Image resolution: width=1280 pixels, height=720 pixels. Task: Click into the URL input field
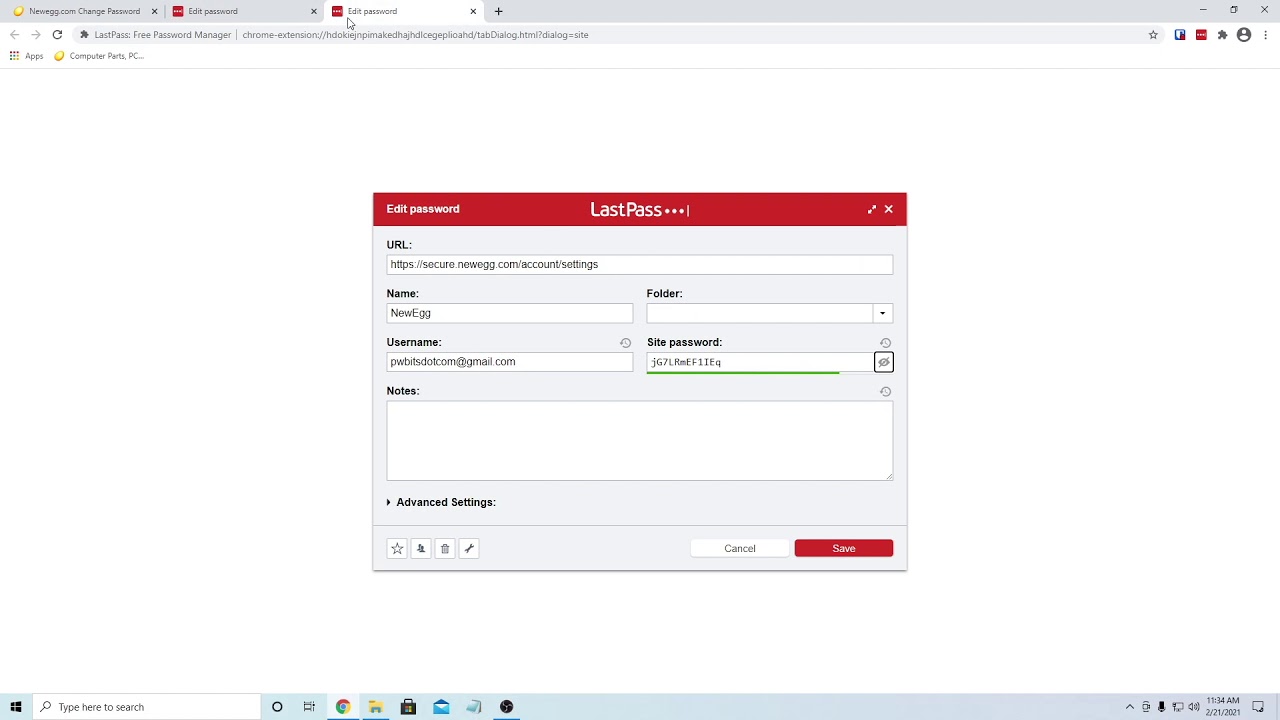(x=640, y=264)
